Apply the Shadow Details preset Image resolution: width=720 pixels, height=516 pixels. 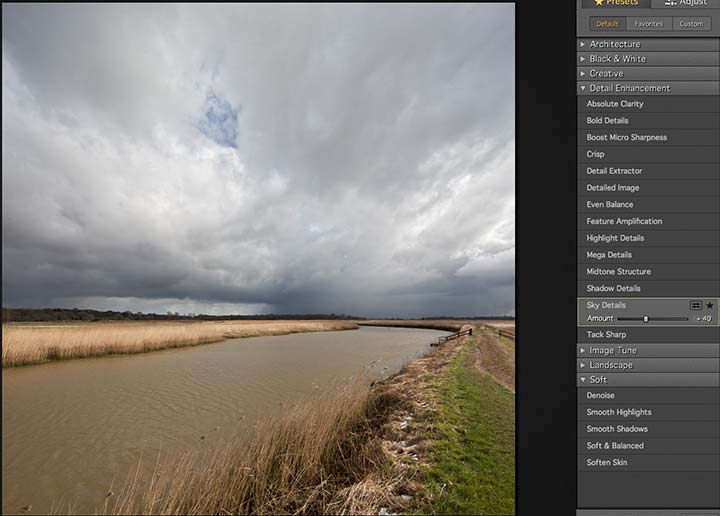pyautogui.click(x=648, y=288)
